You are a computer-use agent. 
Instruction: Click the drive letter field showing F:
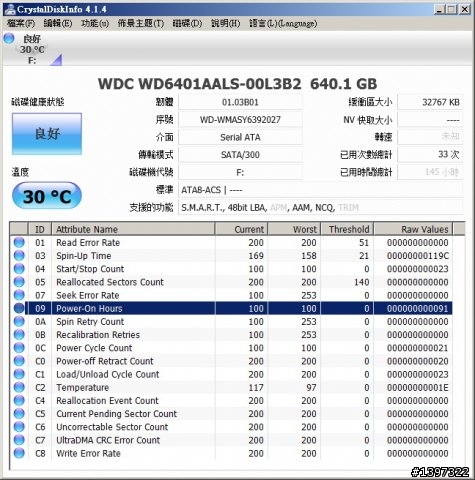coord(240,172)
